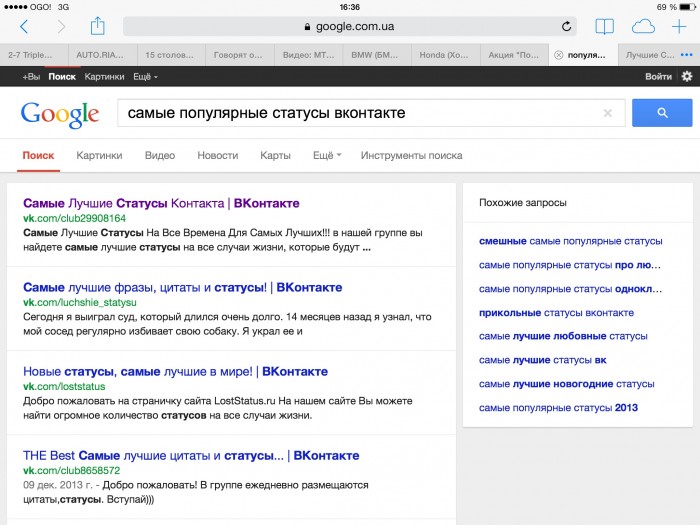The height and width of the screenshot is (525, 700).
Task: Switch to the Говорят о... tab
Action: [x=238, y=55]
